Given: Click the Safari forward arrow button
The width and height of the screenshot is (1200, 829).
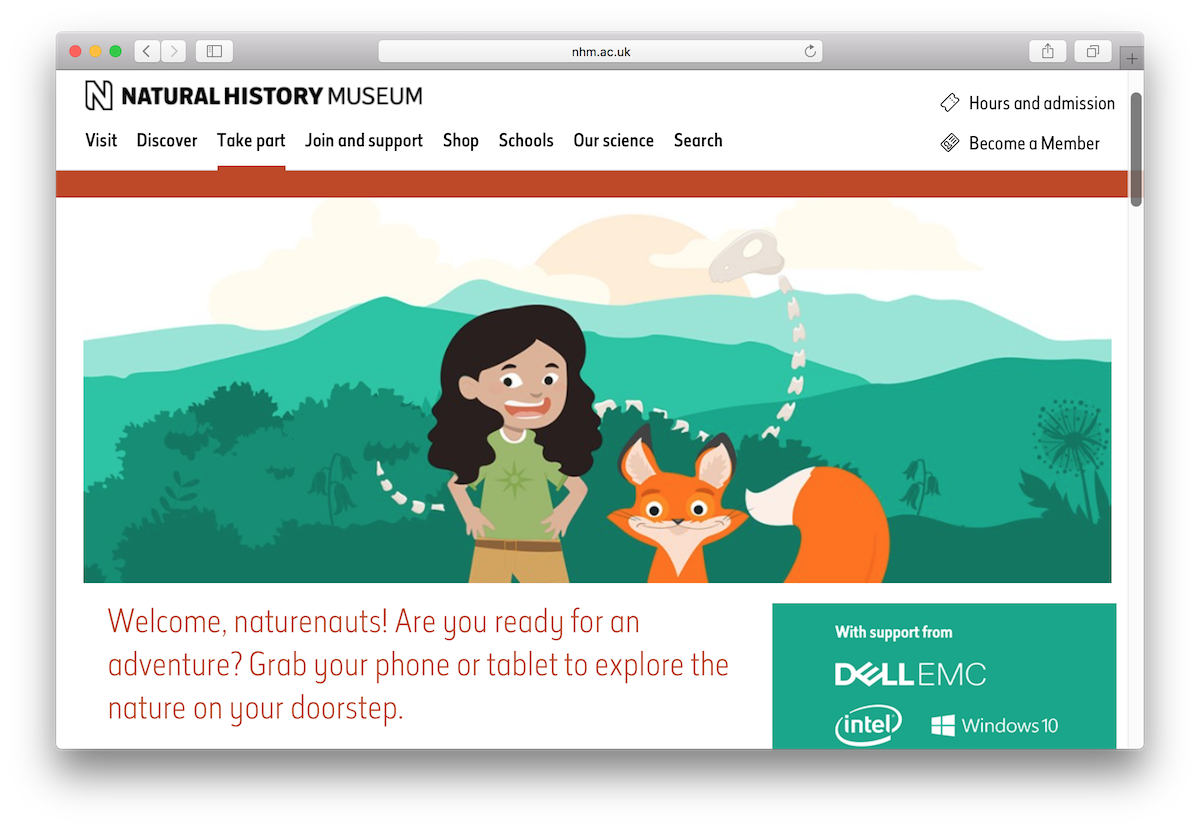Looking at the screenshot, I should 173,51.
